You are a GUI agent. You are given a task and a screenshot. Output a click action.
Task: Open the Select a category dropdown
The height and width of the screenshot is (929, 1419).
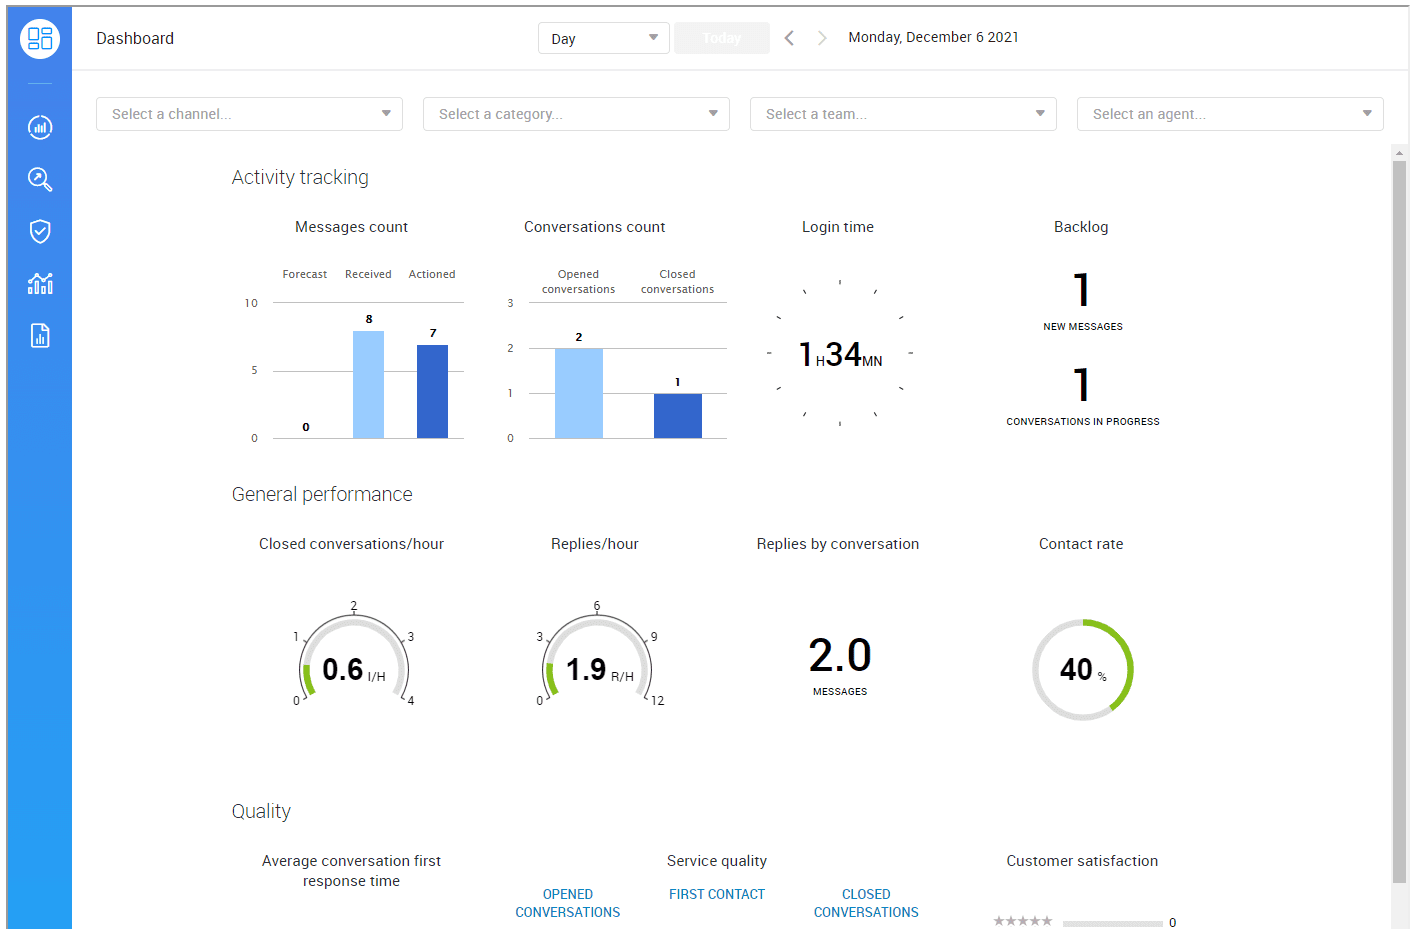coord(576,114)
